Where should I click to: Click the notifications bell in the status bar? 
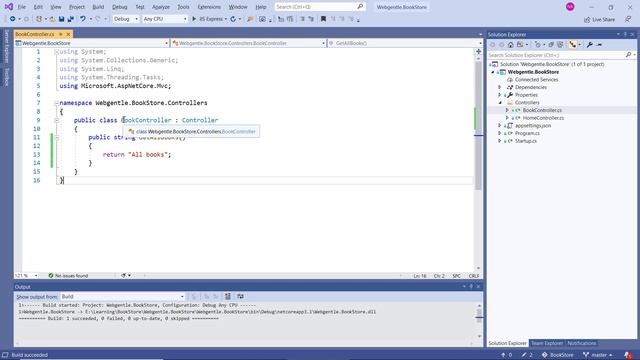(628, 355)
